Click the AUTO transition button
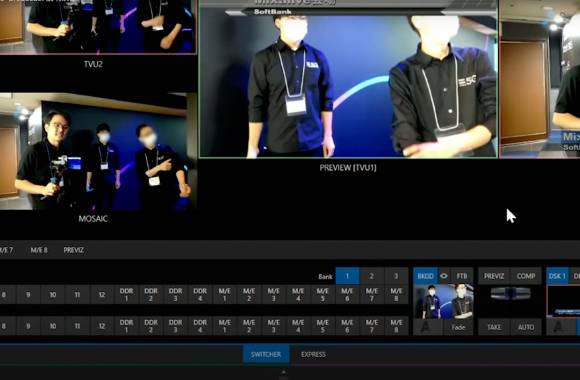The image size is (580, 380). pos(526,327)
